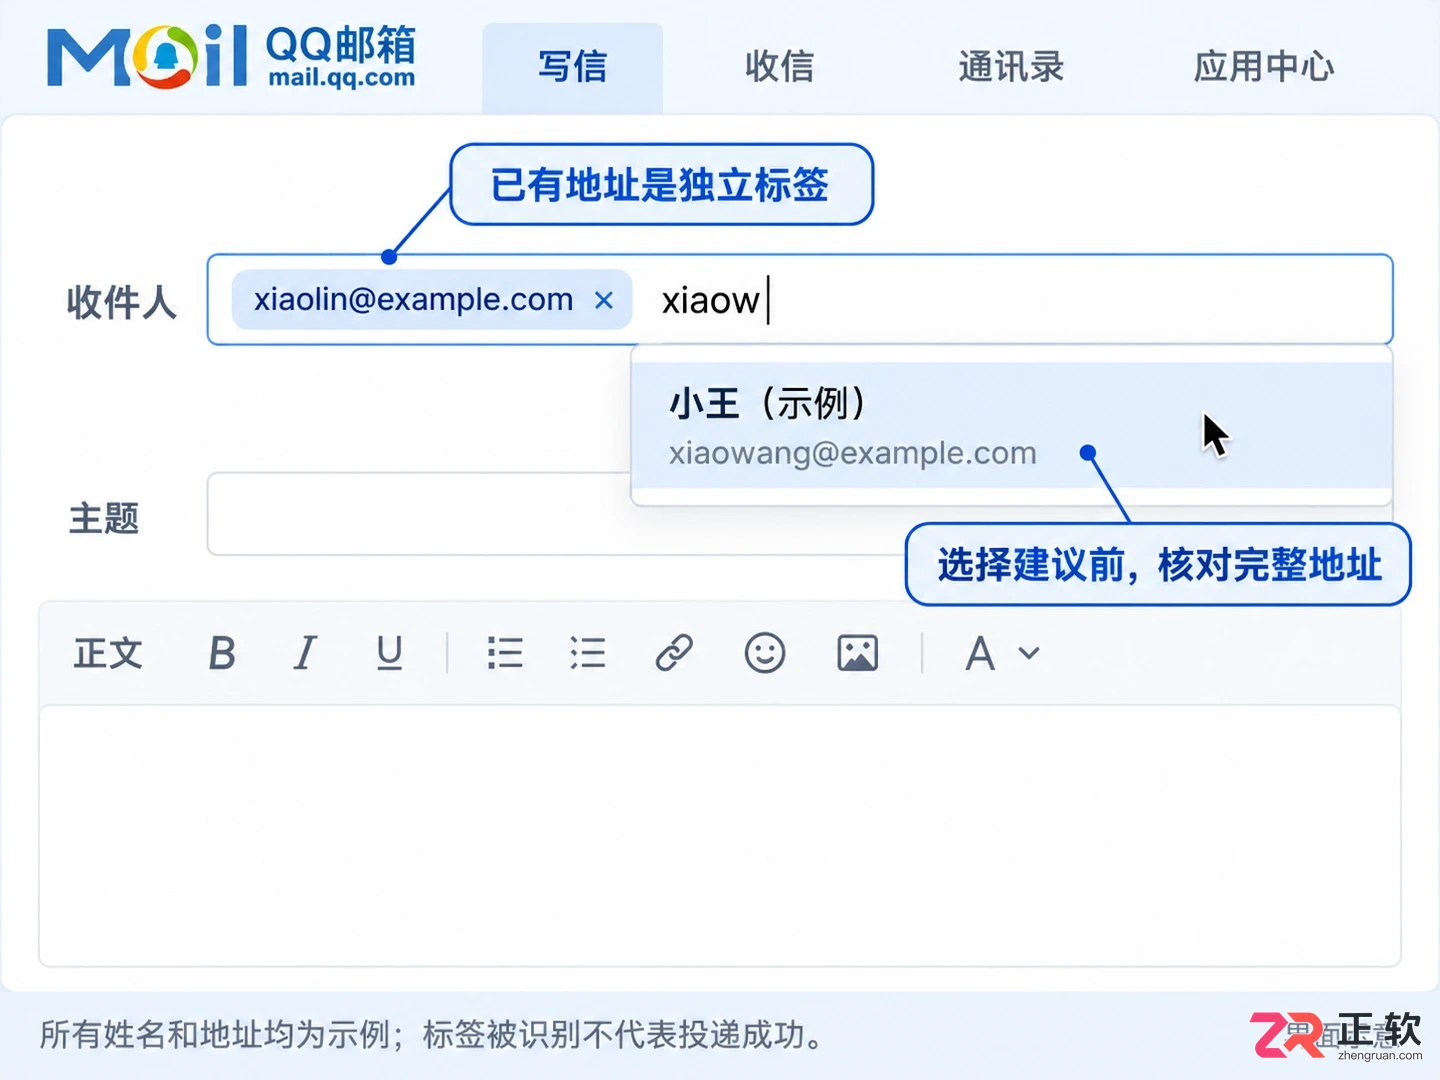
Task: Insert a numbered list
Action: pos(588,654)
